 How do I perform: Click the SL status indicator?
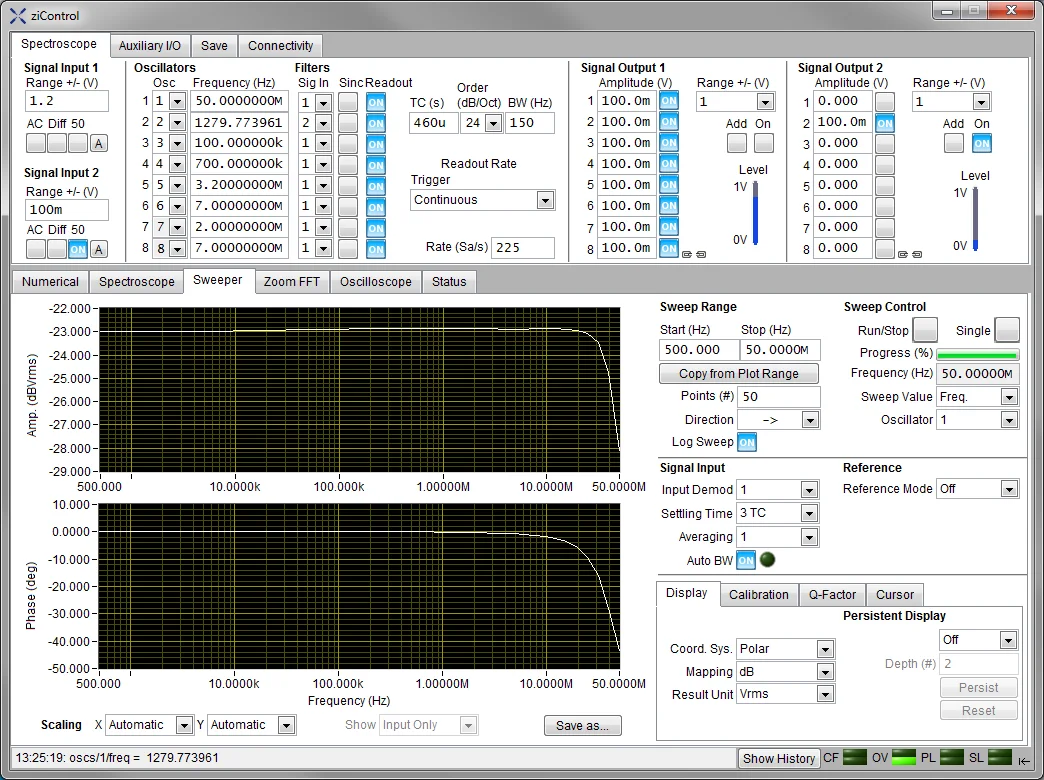[1000, 758]
